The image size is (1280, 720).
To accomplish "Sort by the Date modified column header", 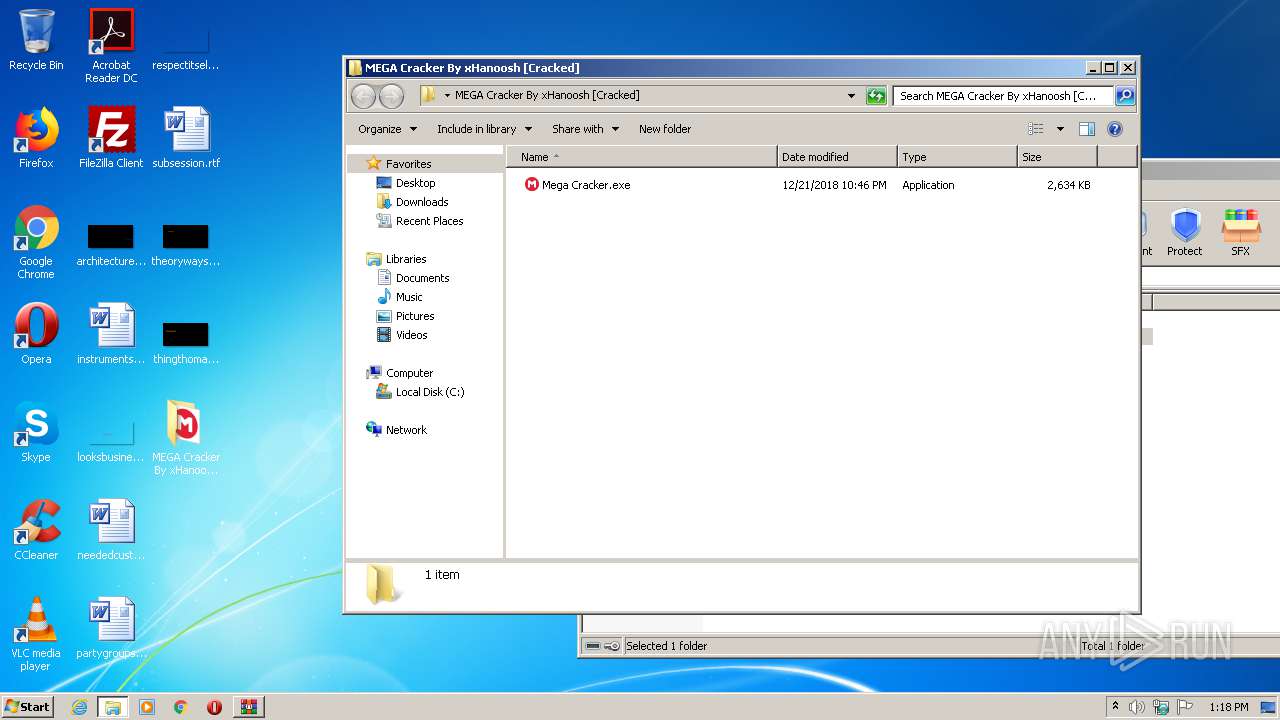I will tap(837, 157).
